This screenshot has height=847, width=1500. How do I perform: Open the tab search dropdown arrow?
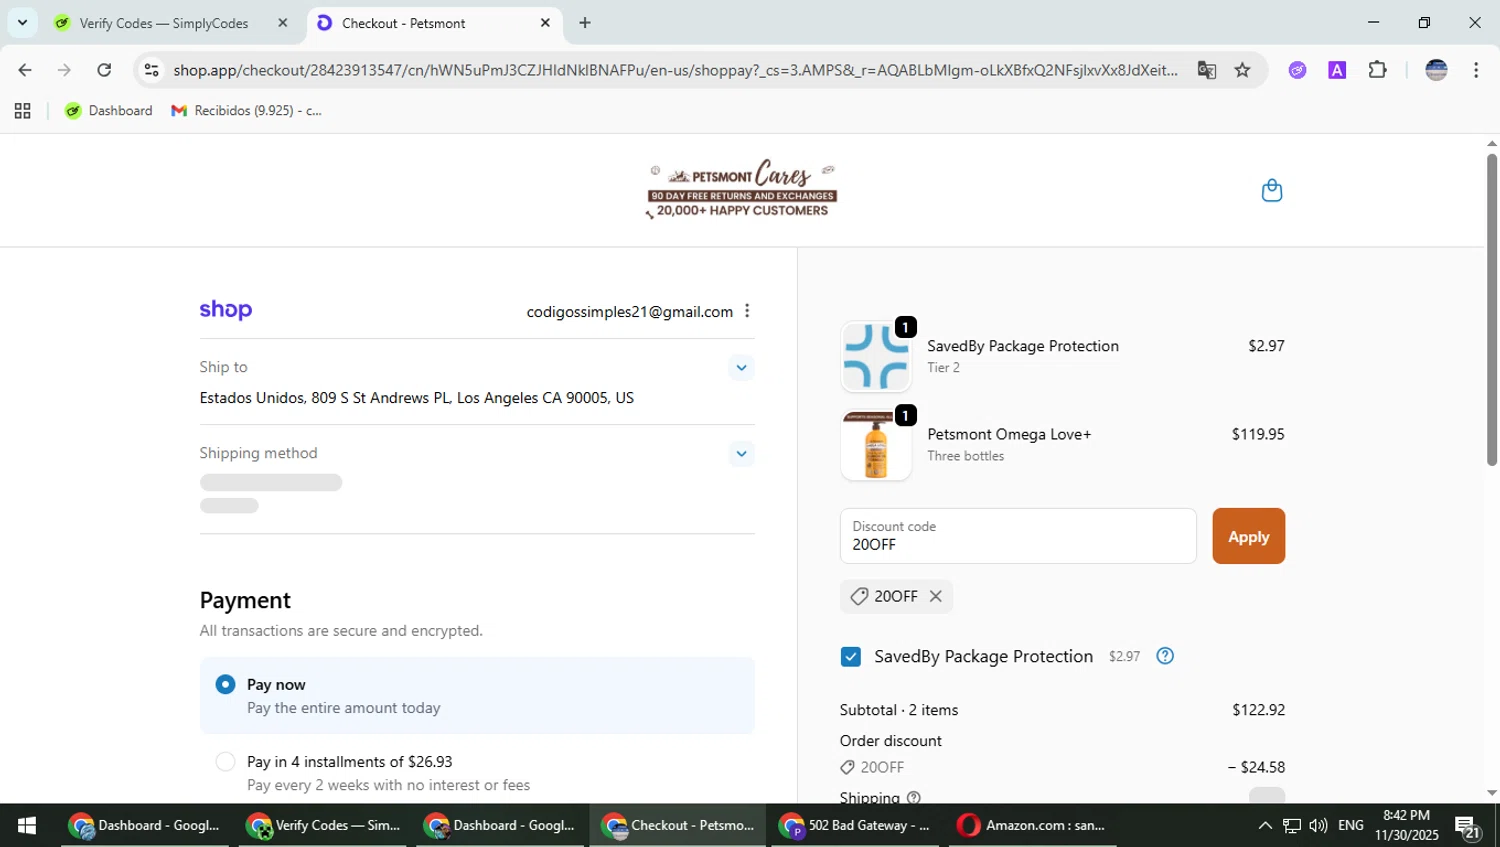pyautogui.click(x=22, y=22)
